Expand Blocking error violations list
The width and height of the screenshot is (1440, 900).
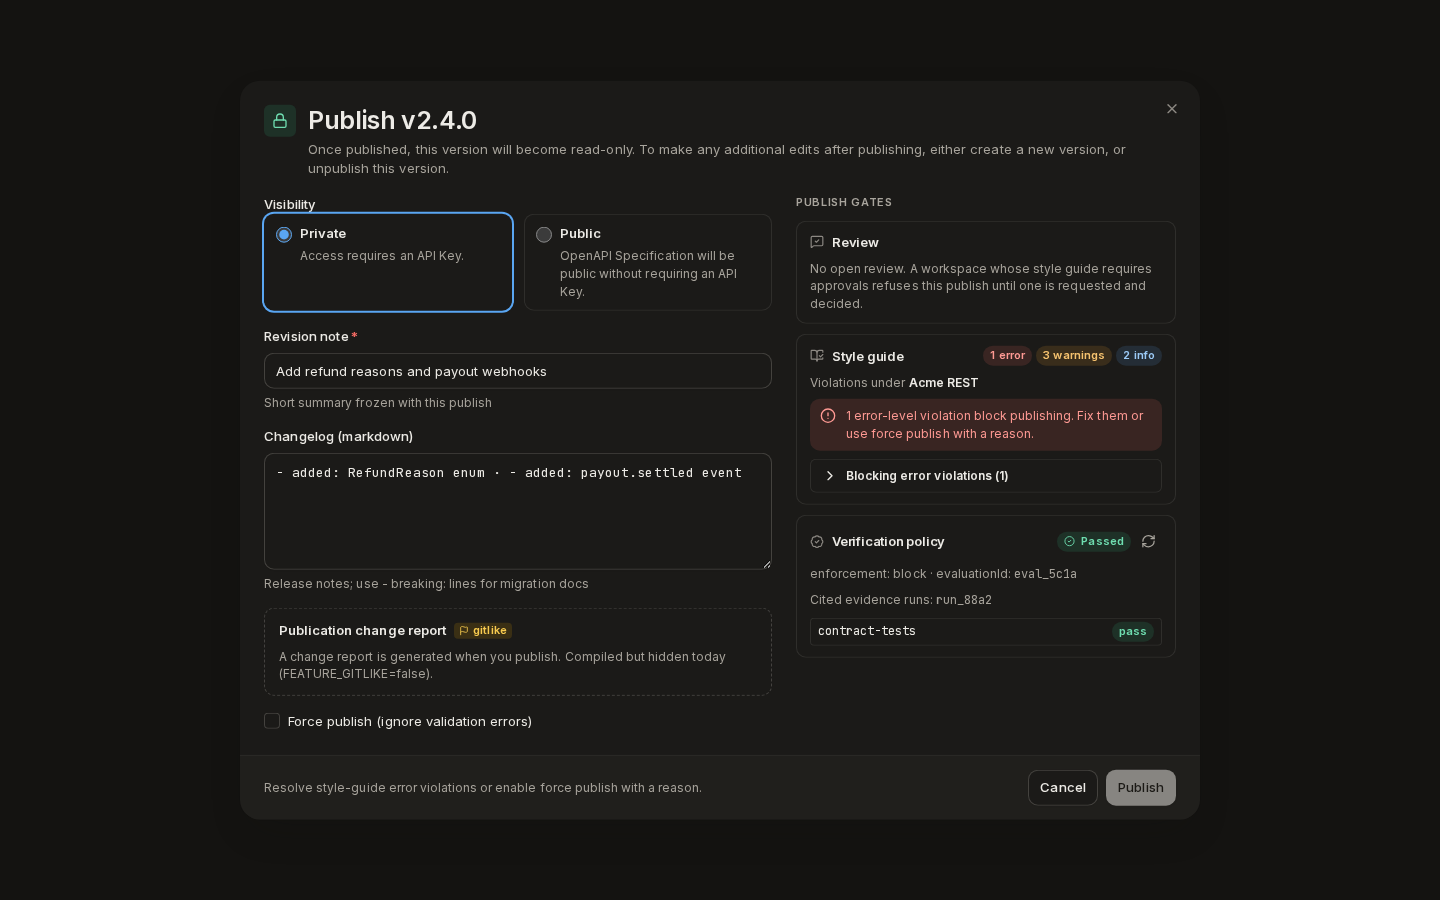[x=986, y=476]
